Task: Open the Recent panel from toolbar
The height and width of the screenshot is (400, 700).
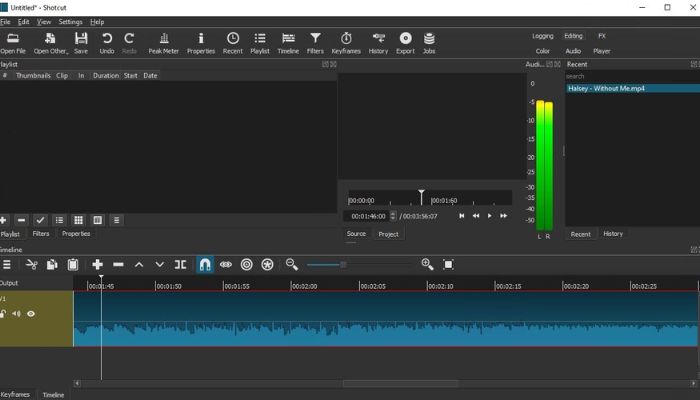Action: (x=233, y=43)
